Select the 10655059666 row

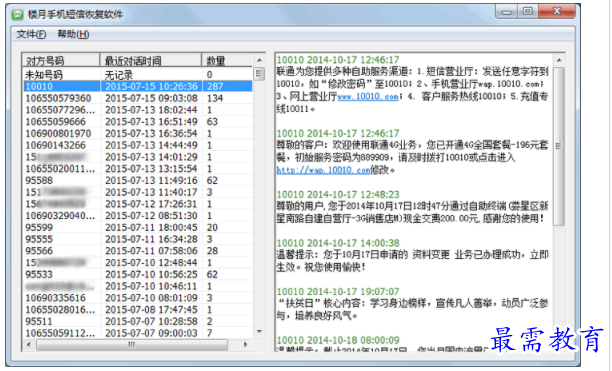coord(137,121)
